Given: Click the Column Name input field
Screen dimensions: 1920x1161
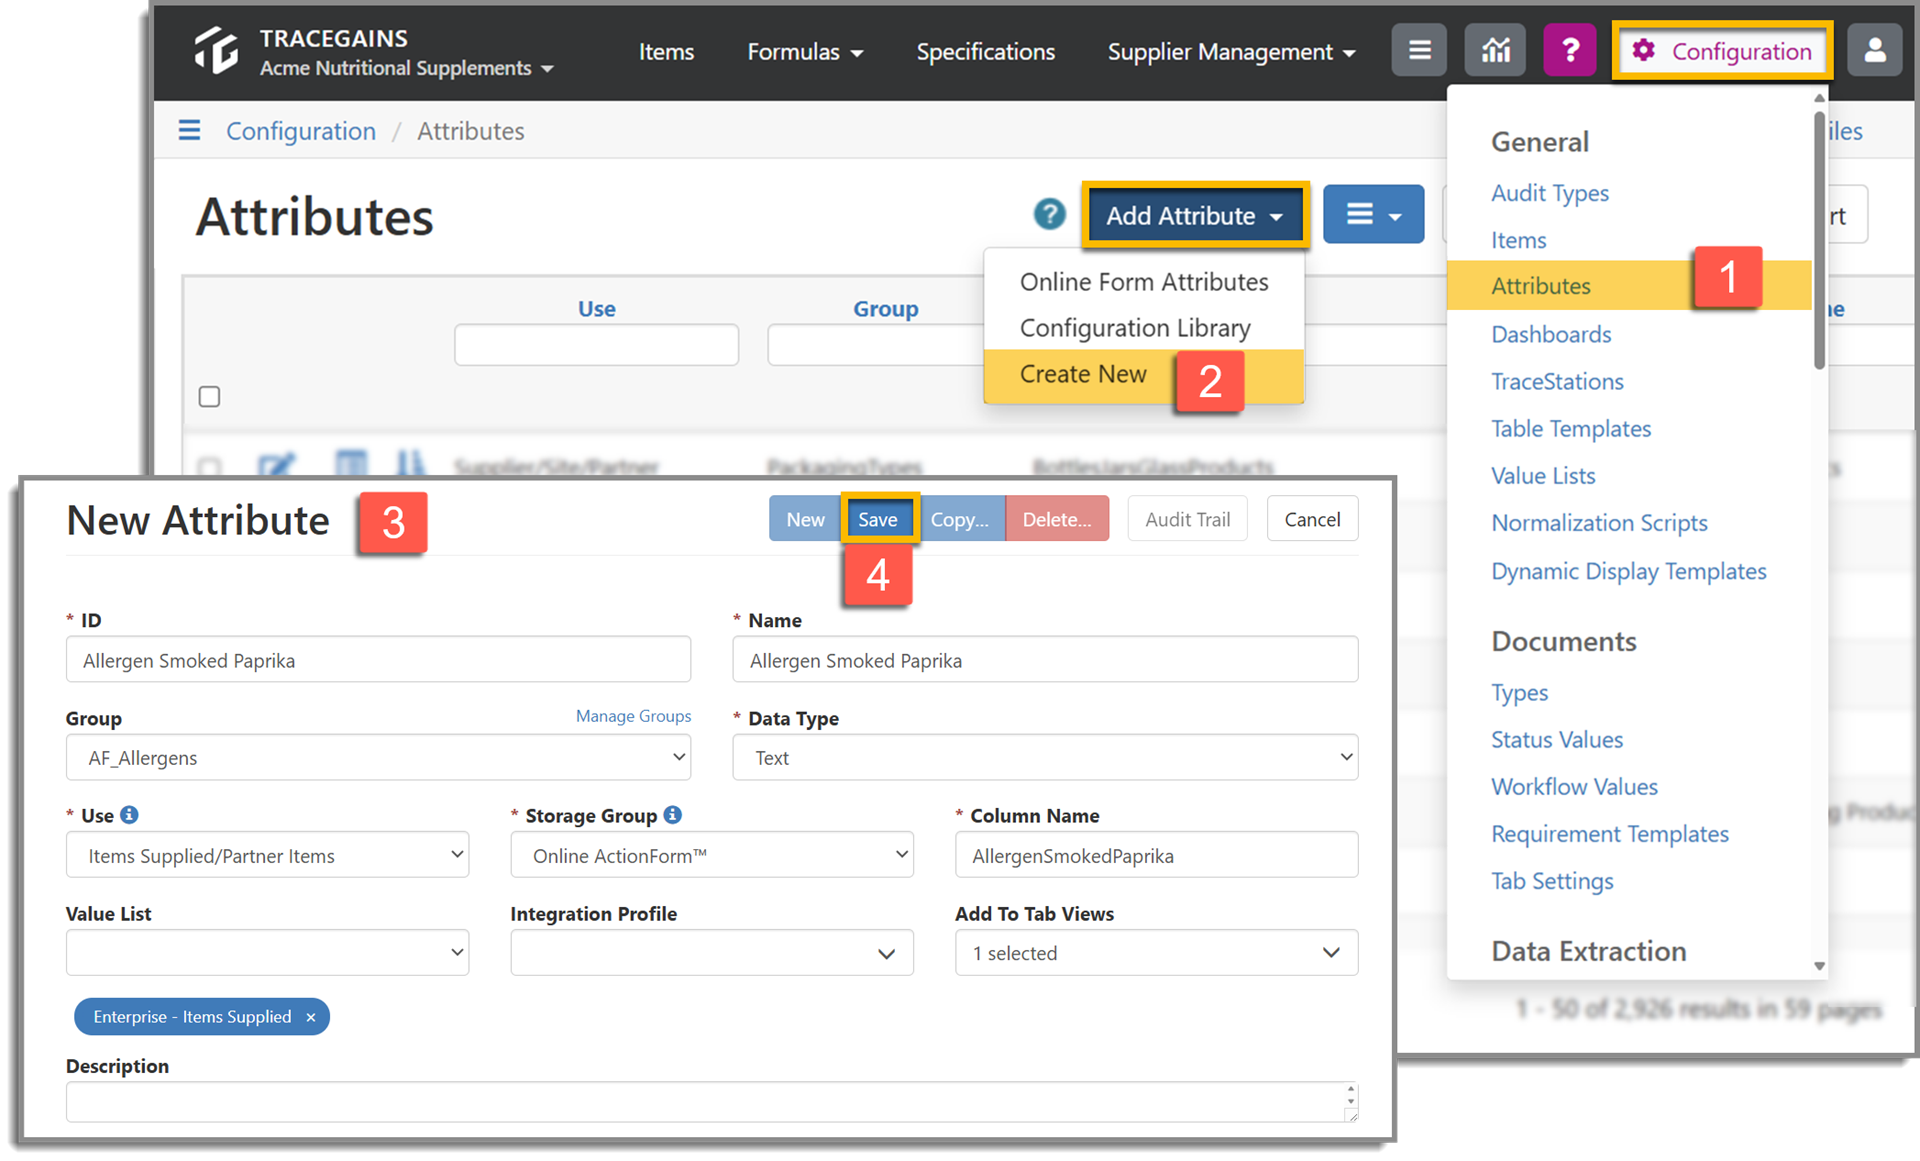Looking at the screenshot, I should (1156, 855).
